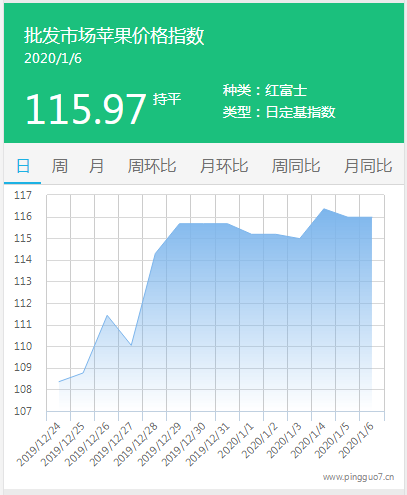The width and height of the screenshot is (407, 495).
Task: Click the 2019/12/26 x-axis label
Action: [87, 444]
